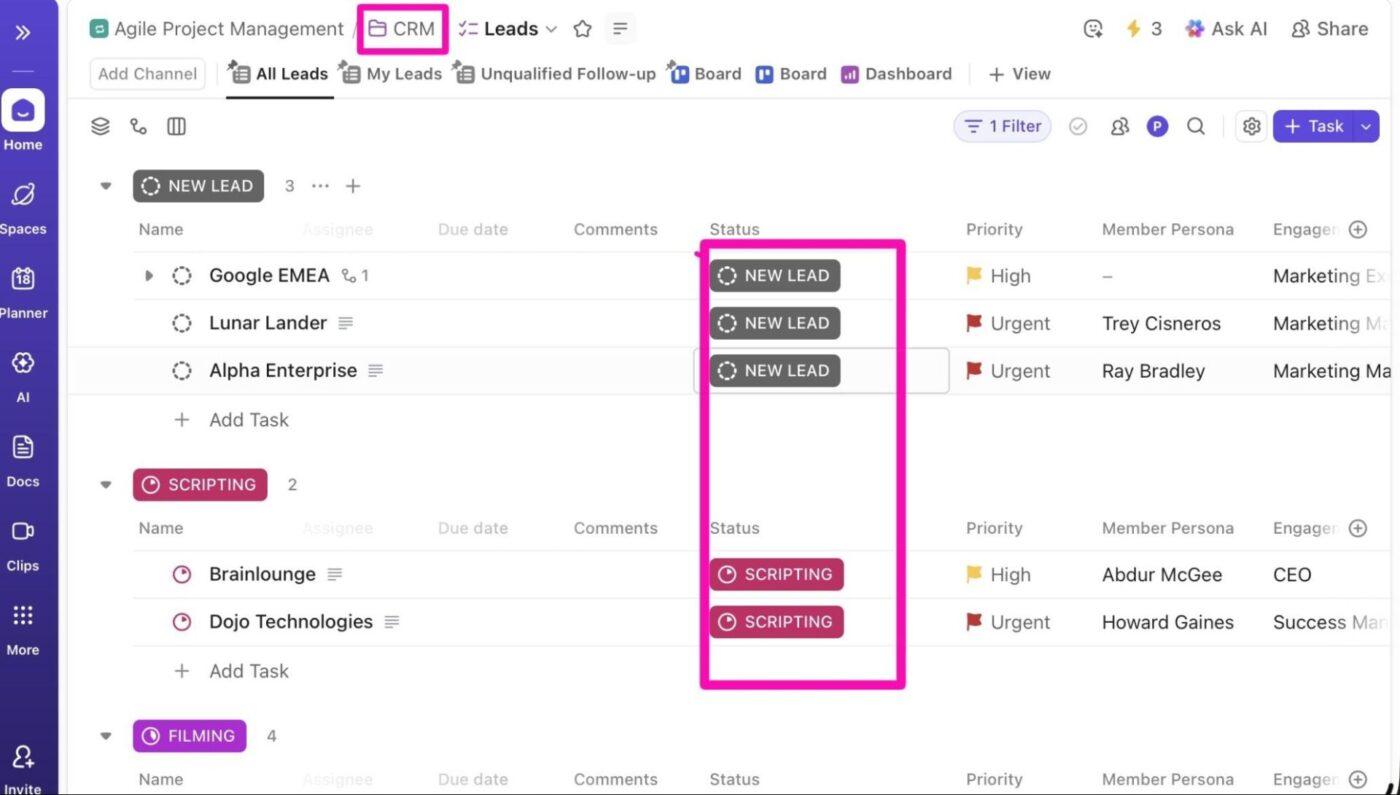Expand the Google EMEA subtasks
Viewport: 1400px width, 795px height.
tap(148, 275)
